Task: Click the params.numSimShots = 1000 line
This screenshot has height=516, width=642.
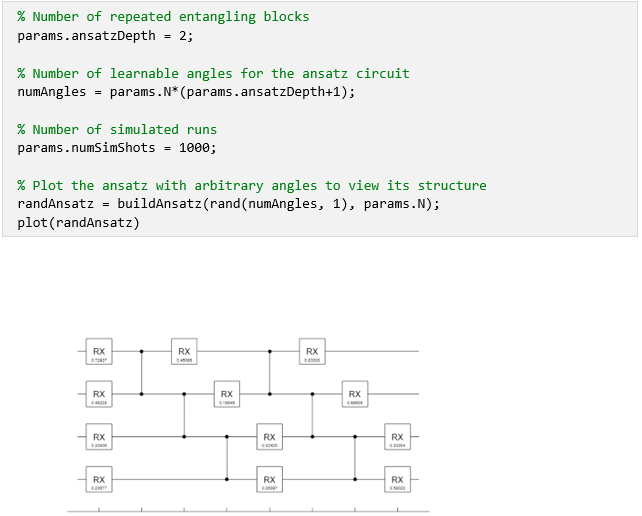Action: [117, 147]
